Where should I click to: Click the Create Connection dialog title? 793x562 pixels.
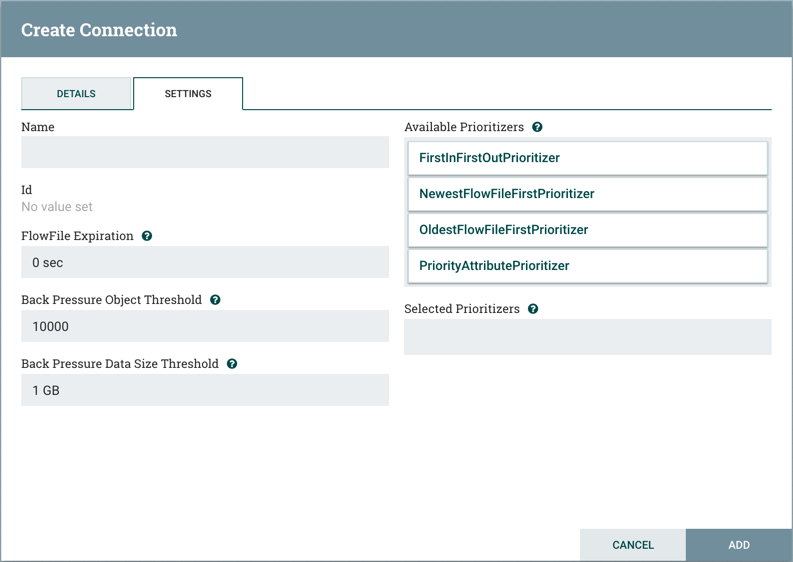99,30
